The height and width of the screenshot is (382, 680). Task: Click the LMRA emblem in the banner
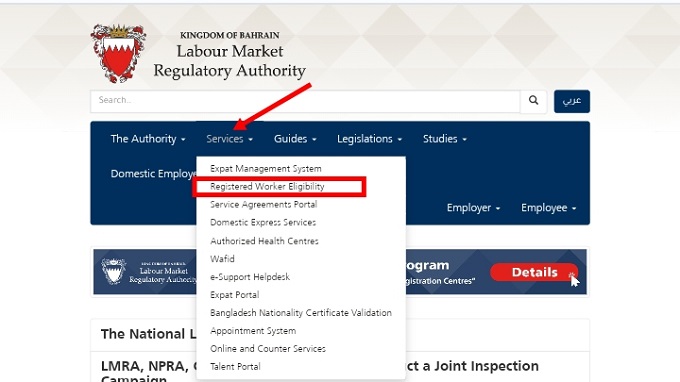click(114, 271)
